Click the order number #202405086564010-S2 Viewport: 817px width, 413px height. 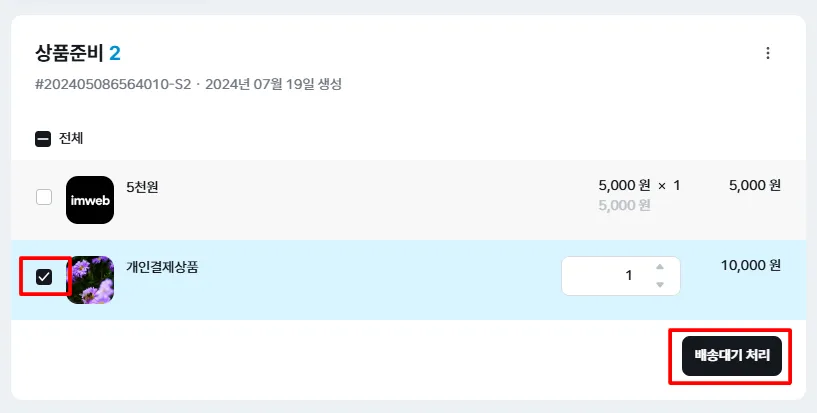(x=113, y=84)
